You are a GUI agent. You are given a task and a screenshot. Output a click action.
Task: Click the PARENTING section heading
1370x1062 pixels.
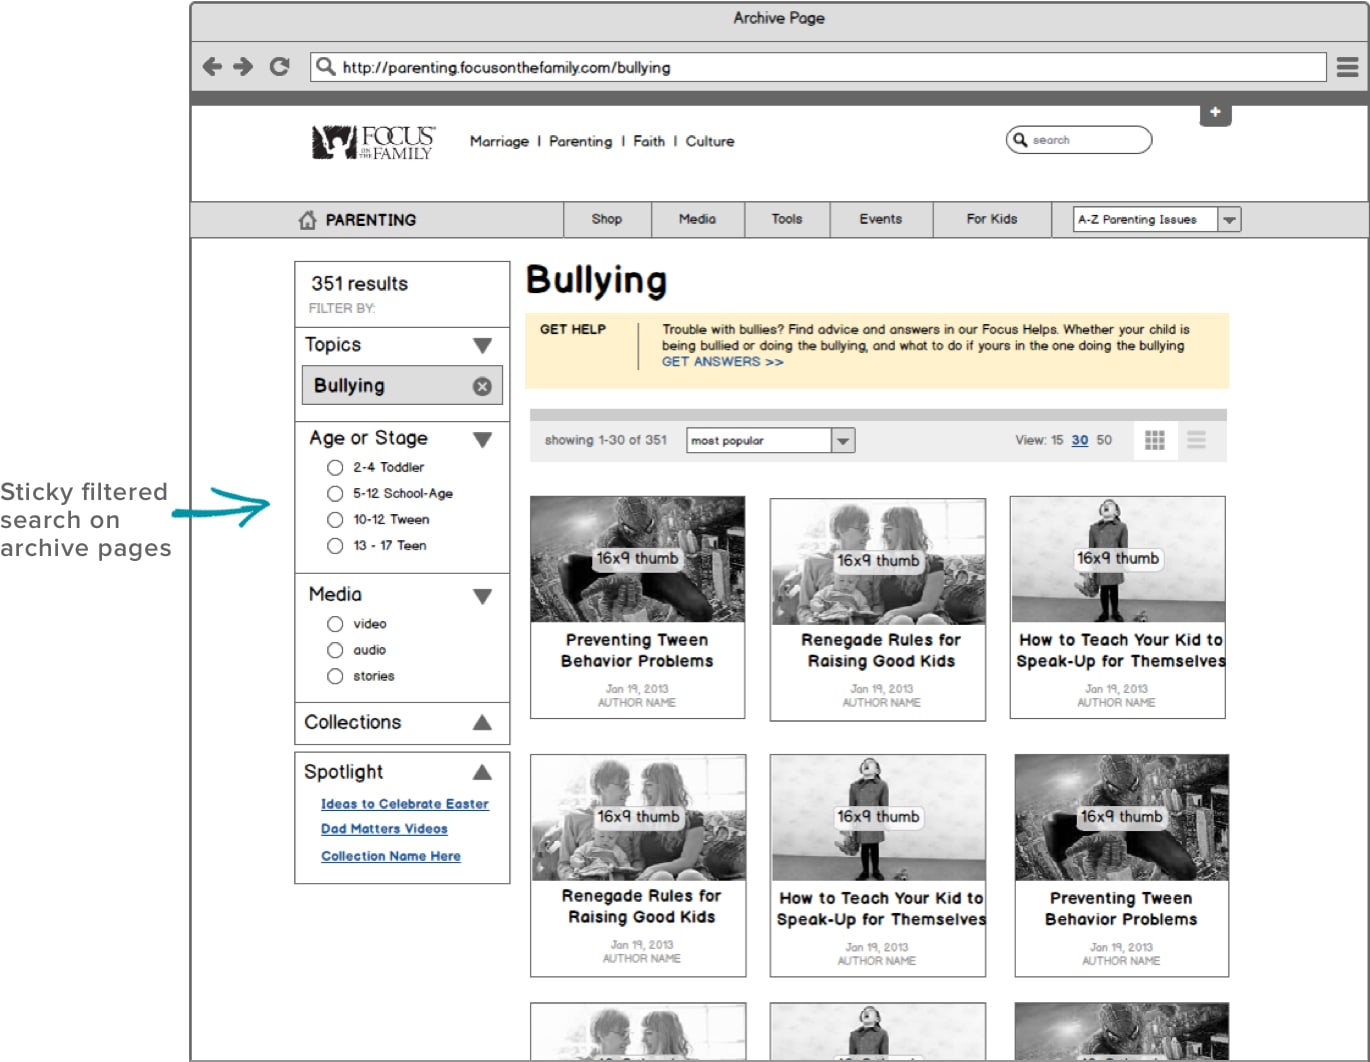[371, 220]
